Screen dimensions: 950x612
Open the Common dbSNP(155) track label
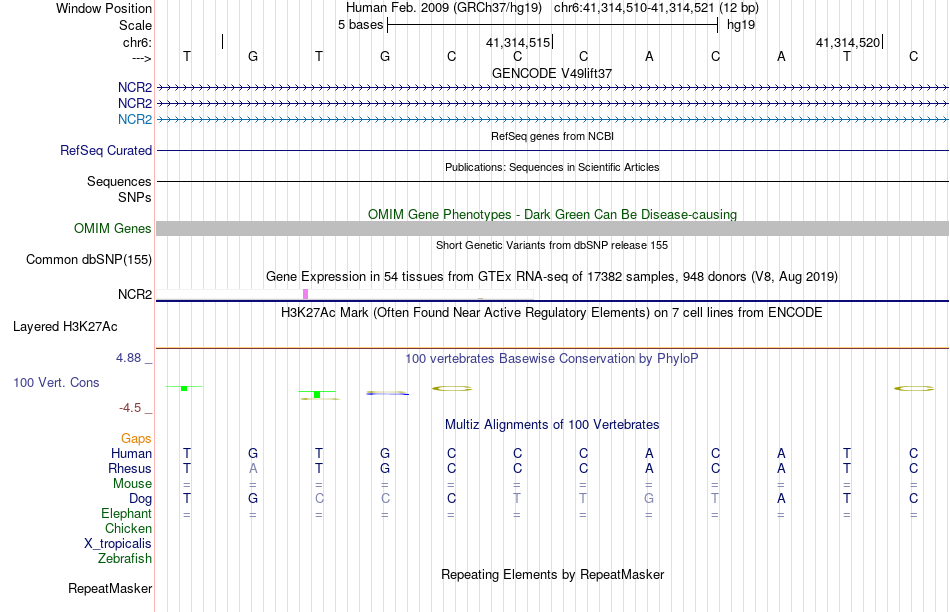pos(89,259)
